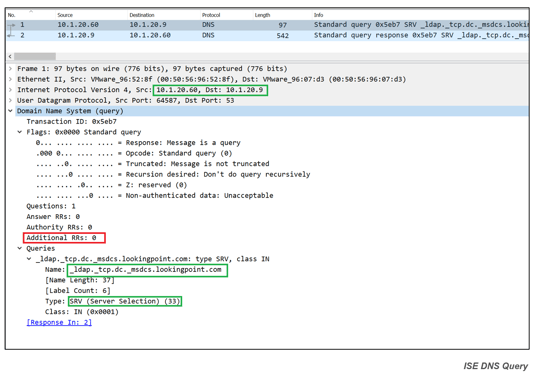Select Response: Message is a query line
Viewport: 535px width, 373px height.
pyautogui.click(x=138, y=143)
